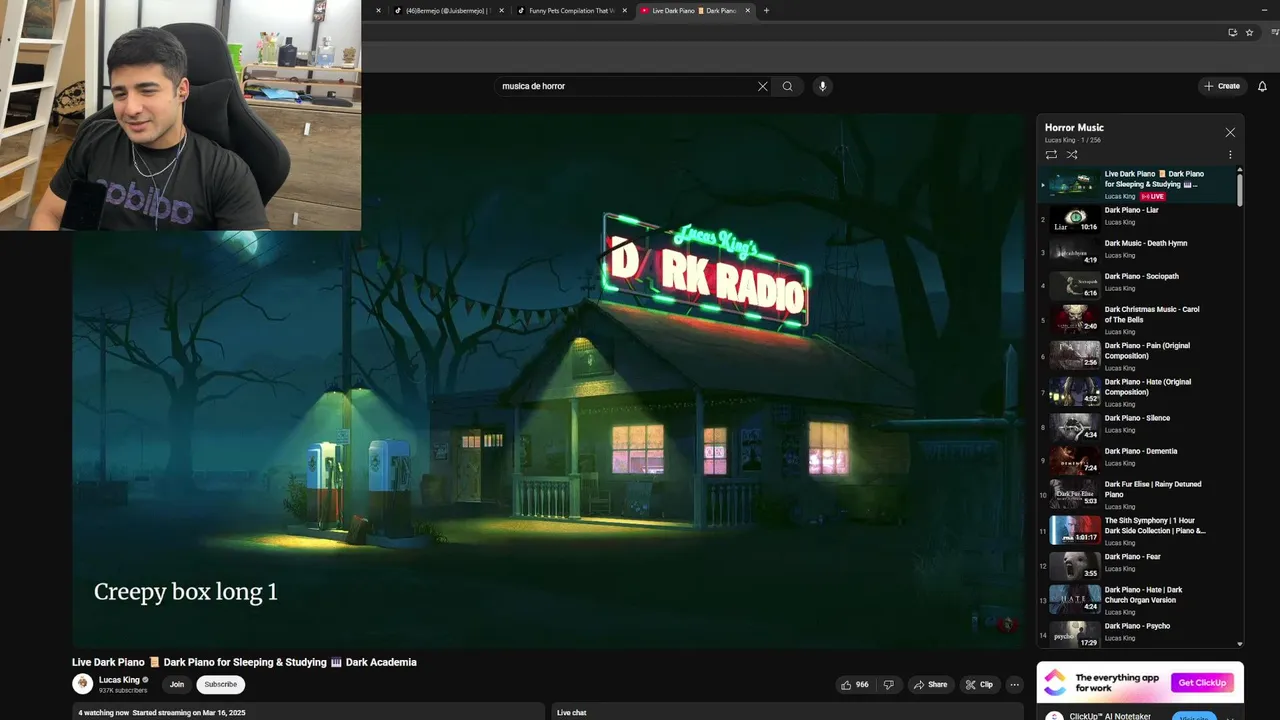Screen dimensions: 1280x720
Task: Open the notifications bell
Action: click(x=1262, y=86)
